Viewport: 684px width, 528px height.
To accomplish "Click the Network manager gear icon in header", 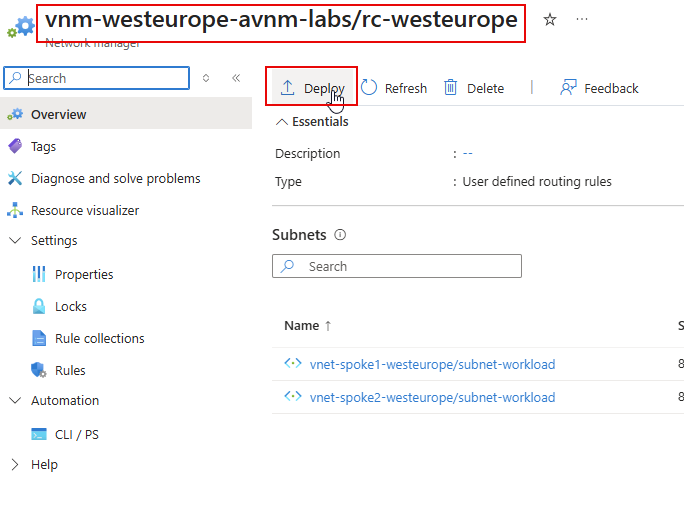I will click(21, 27).
